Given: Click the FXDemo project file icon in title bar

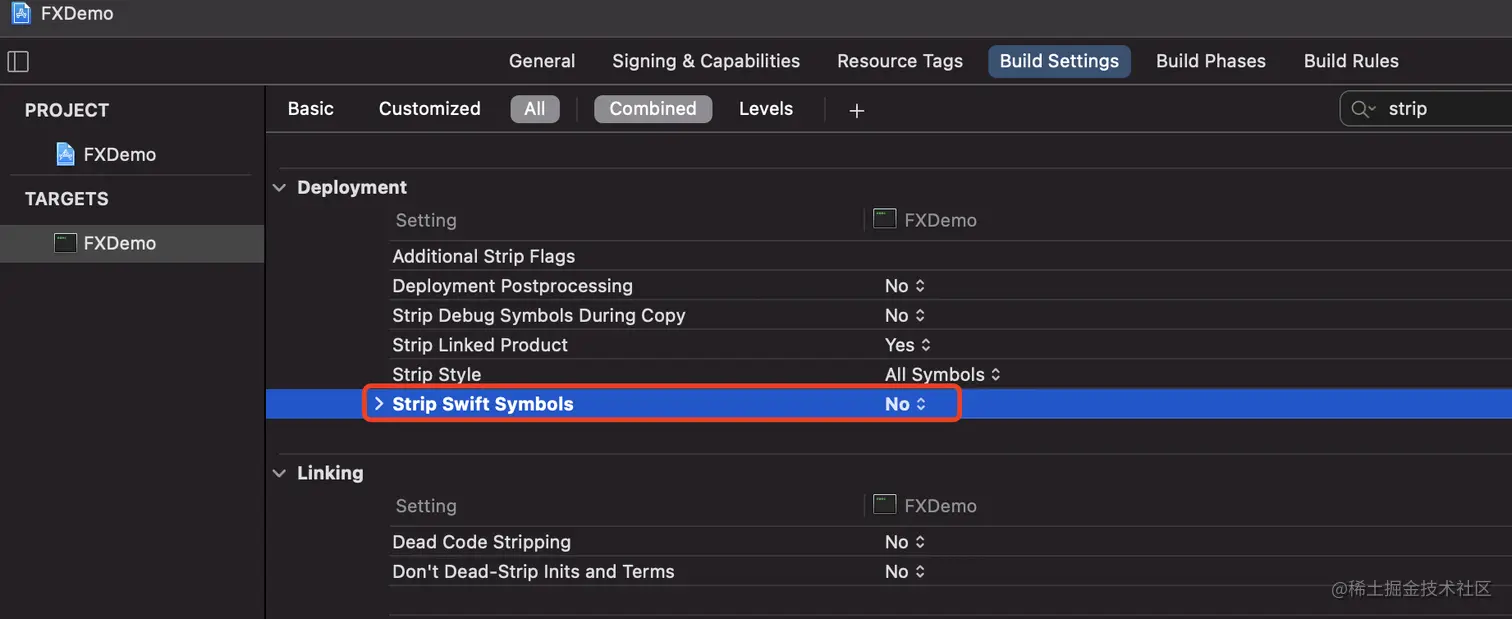Looking at the screenshot, I should coord(21,14).
